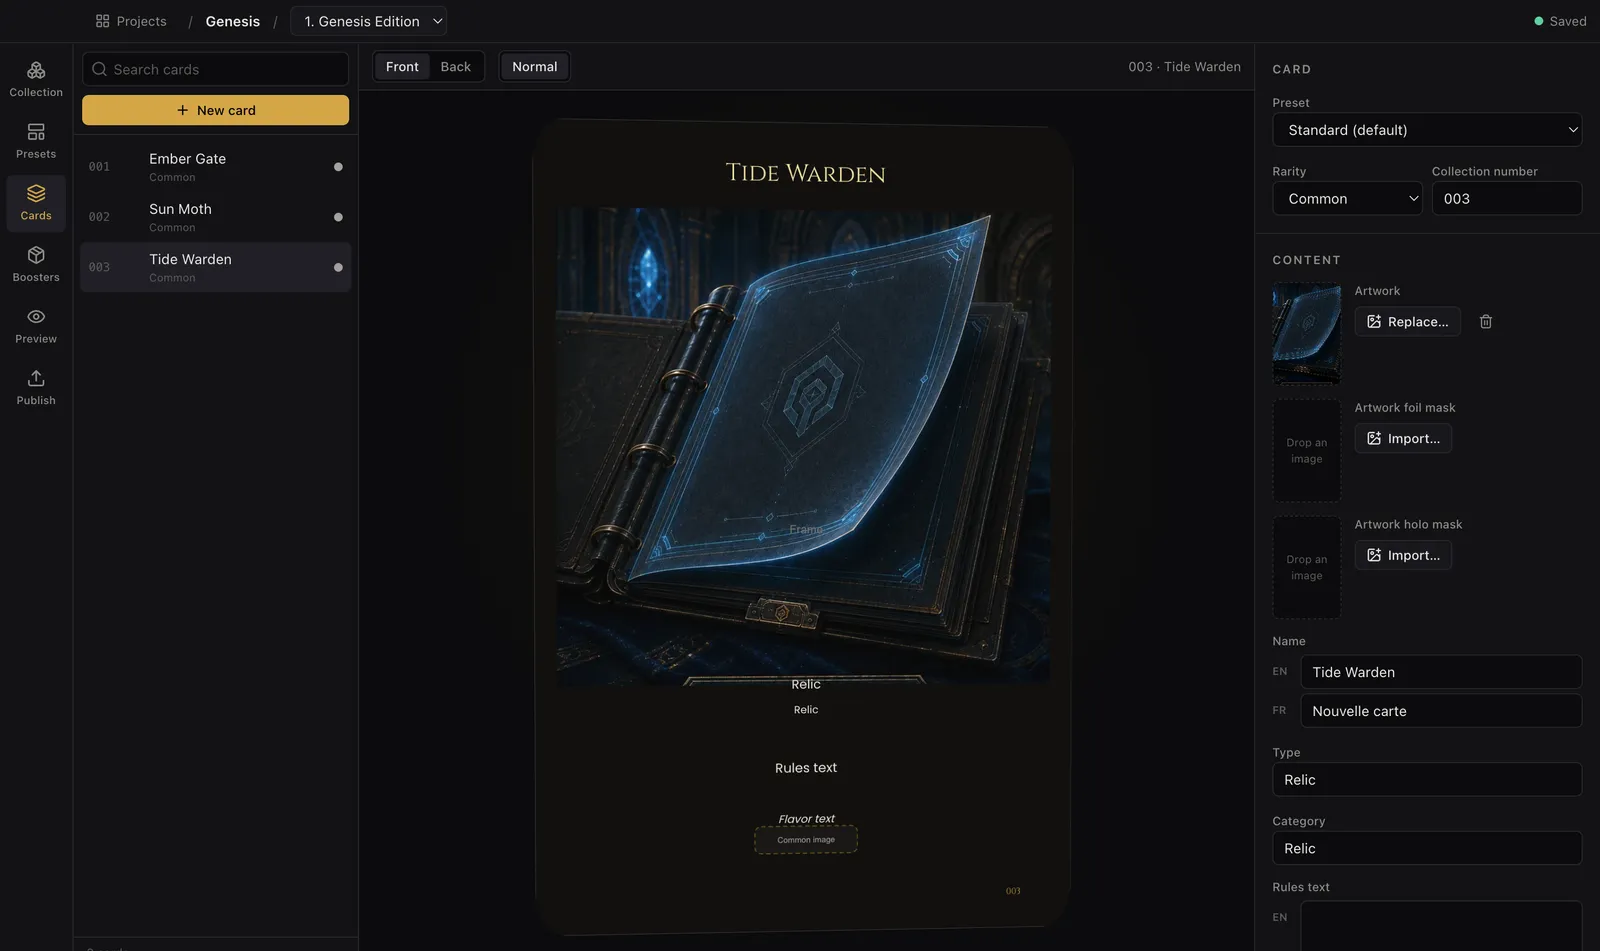Switch to the Front card side
Viewport: 1600px width, 951px height.
(x=402, y=67)
